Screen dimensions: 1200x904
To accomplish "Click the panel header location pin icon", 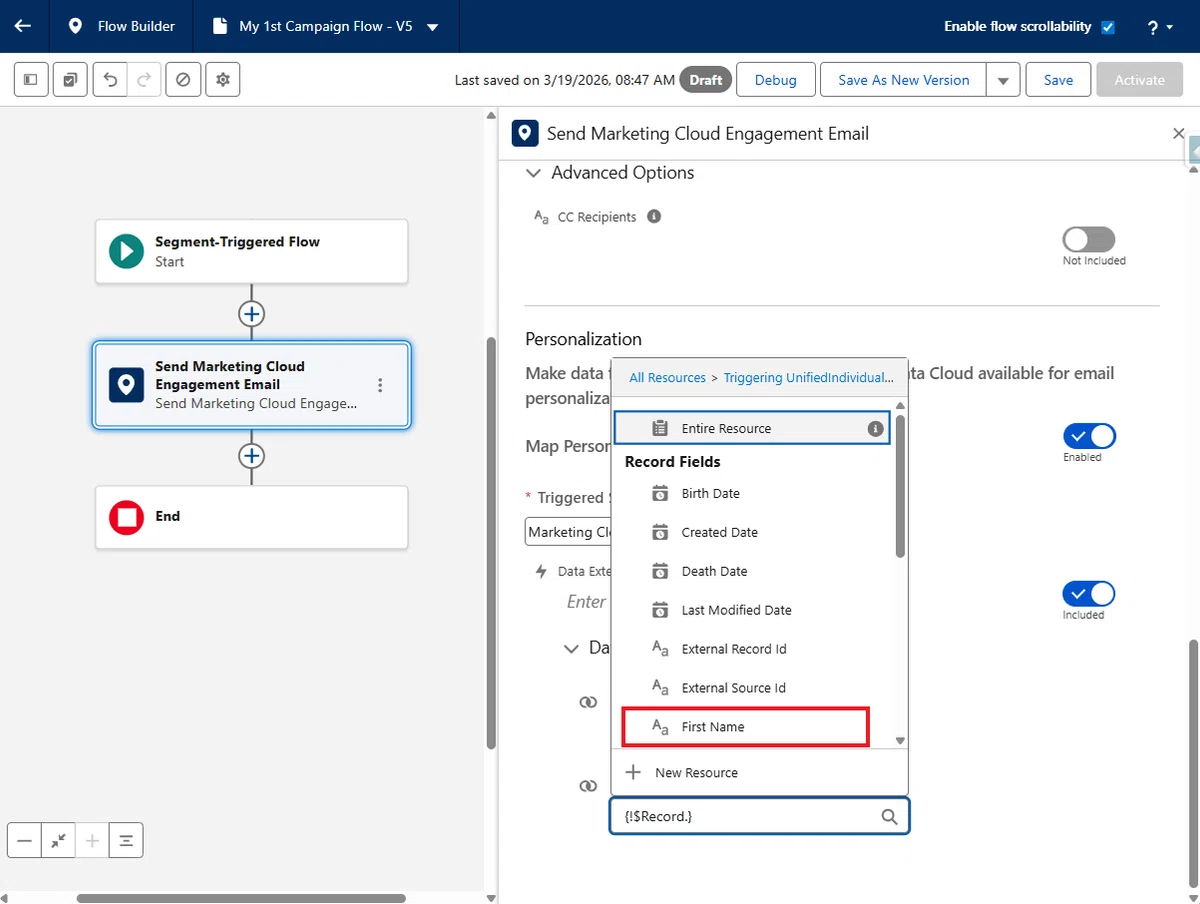I will [524, 133].
